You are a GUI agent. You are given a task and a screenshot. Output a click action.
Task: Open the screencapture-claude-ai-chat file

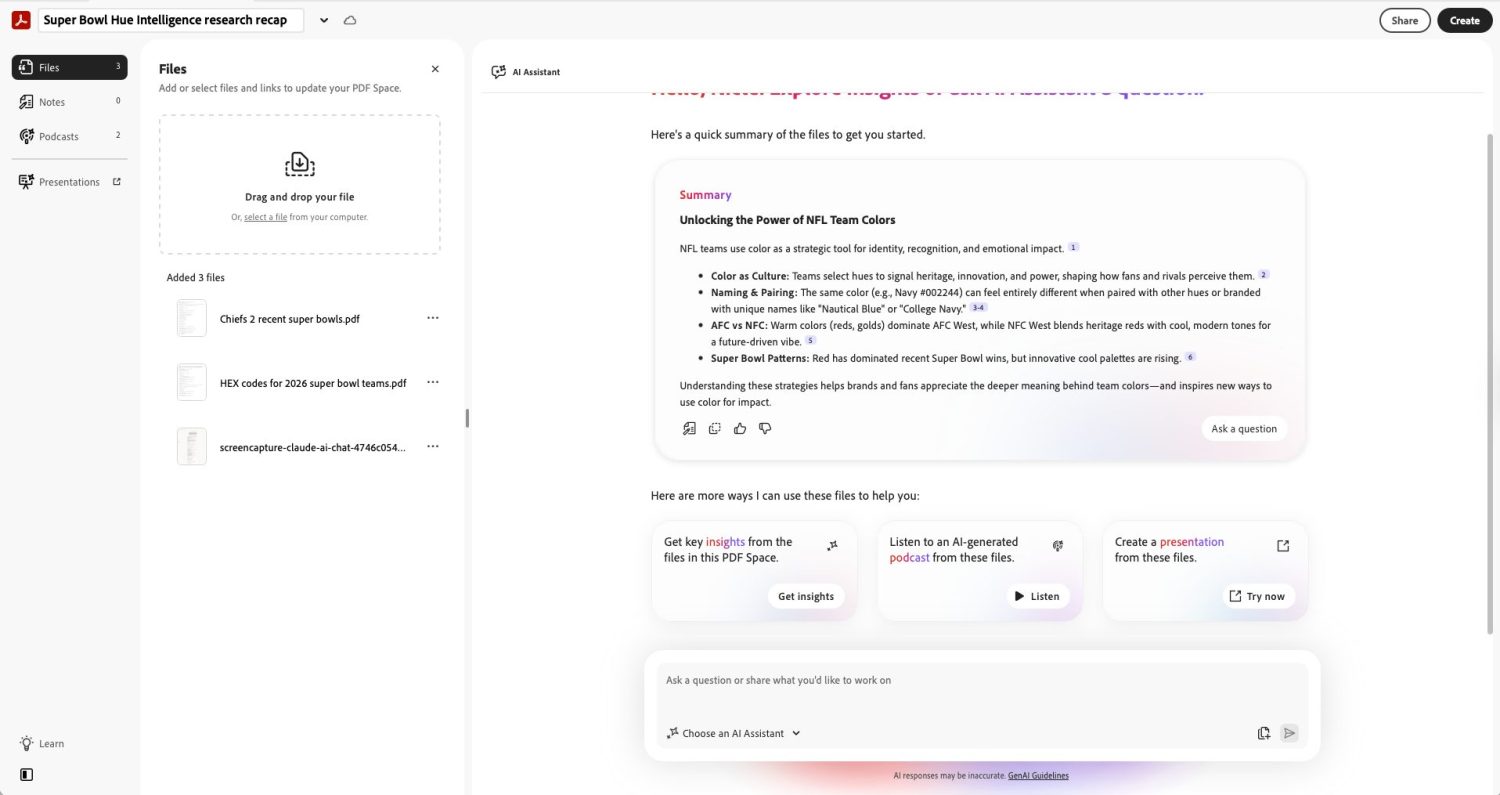[313, 447]
